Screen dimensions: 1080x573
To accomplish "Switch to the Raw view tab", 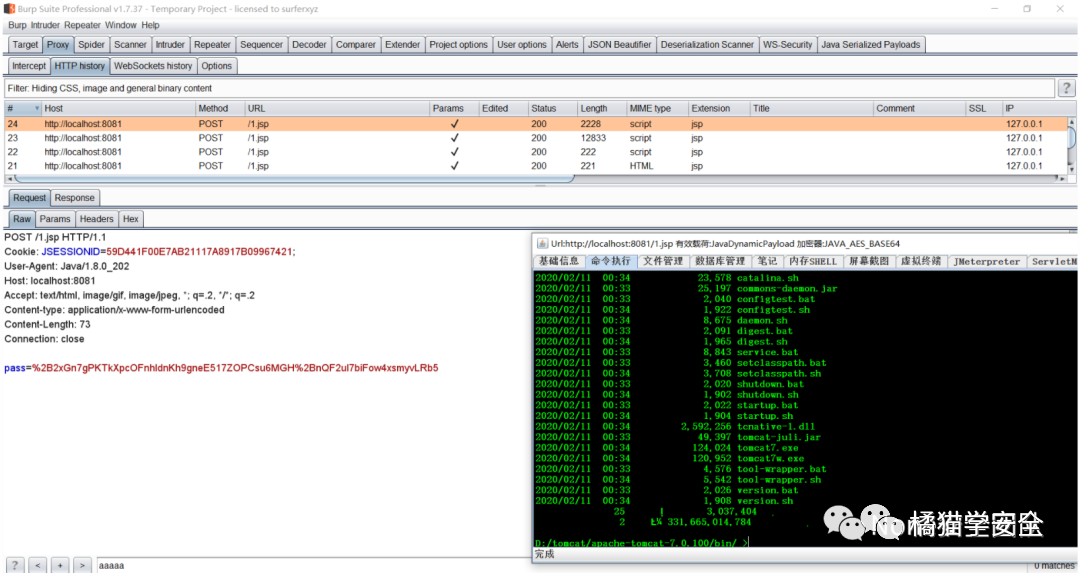I will (22, 219).
